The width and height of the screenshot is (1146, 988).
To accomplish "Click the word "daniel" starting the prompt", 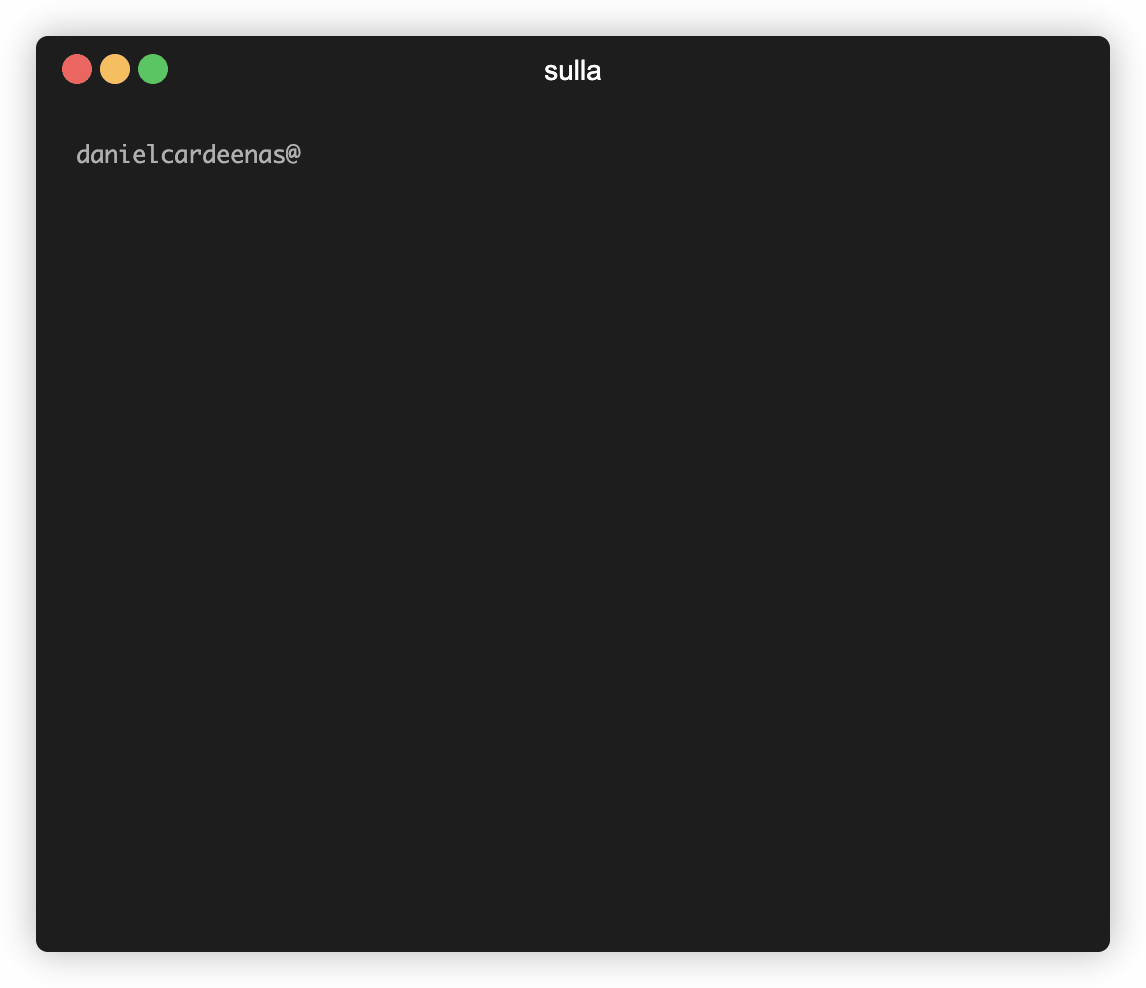I will [118, 154].
